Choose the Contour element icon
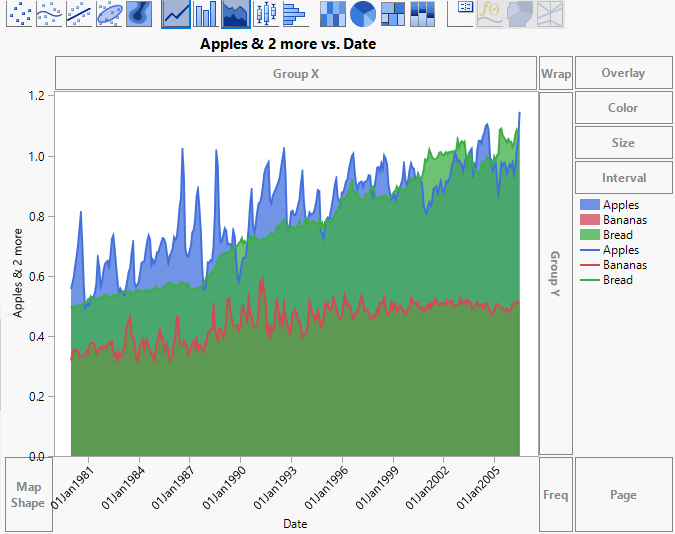Viewport: 675px width, 534px height. pyautogui.click(x=139, y=13)
